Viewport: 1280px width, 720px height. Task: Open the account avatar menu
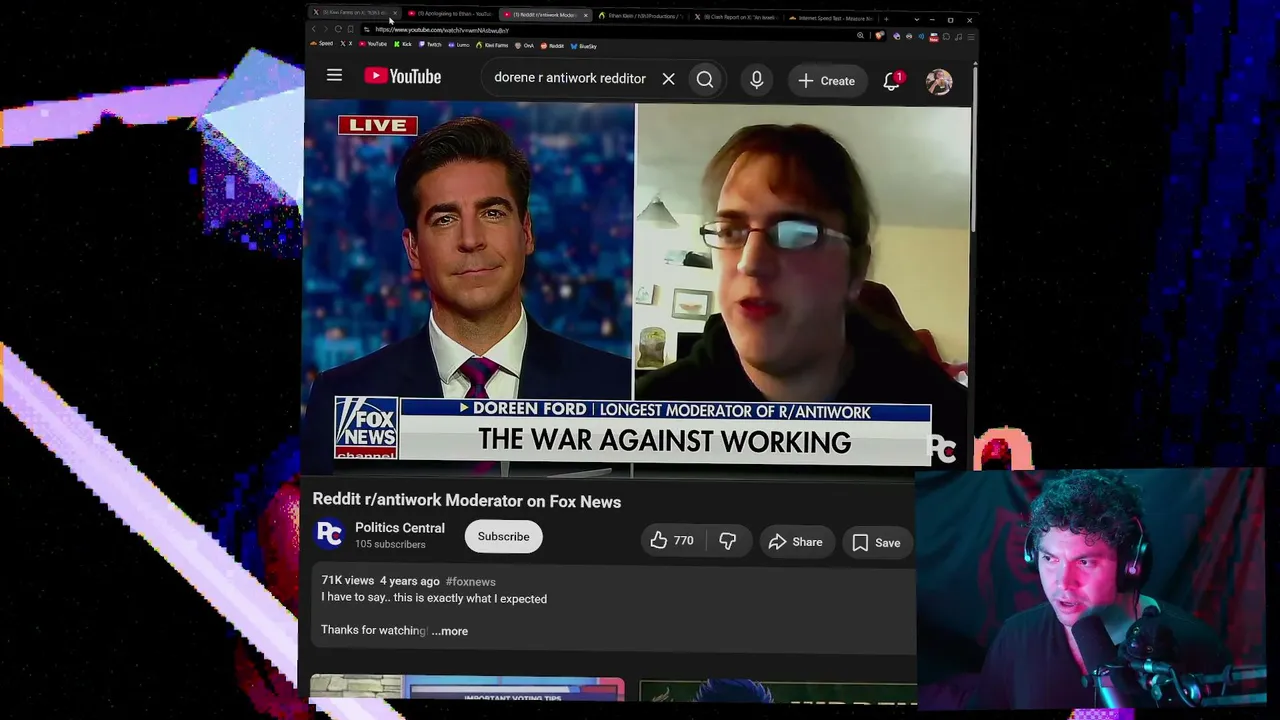939,82
